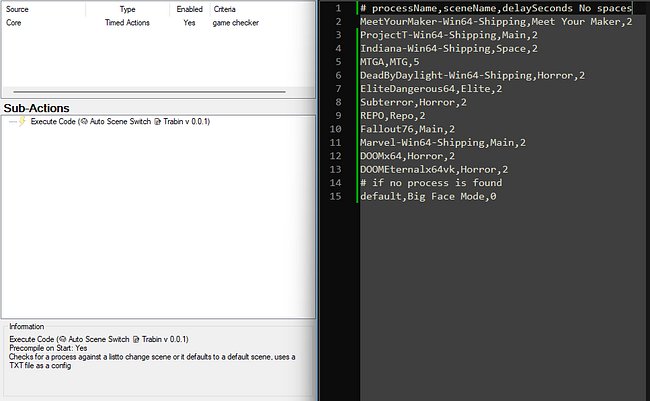Click line number 15 in editor gutter
The height and width of the screenshot is (401, 650).
coord(335,196)
